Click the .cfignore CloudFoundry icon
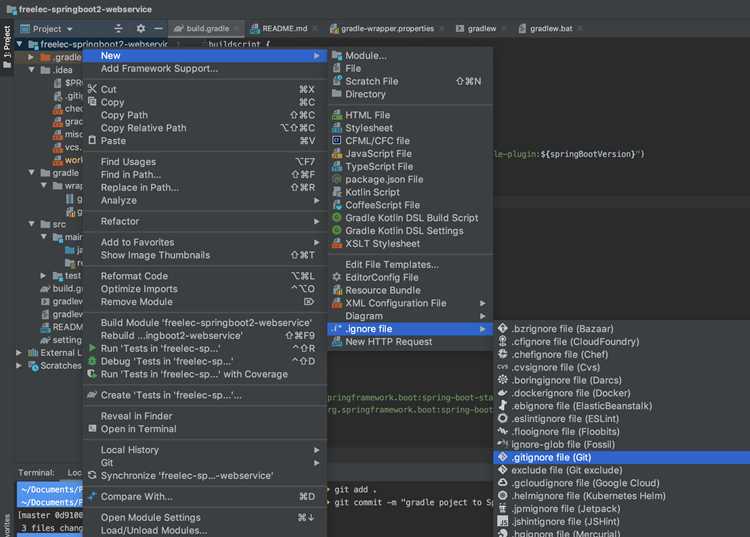750x537 pixels. pyautogui.click(x=502, y=341)
